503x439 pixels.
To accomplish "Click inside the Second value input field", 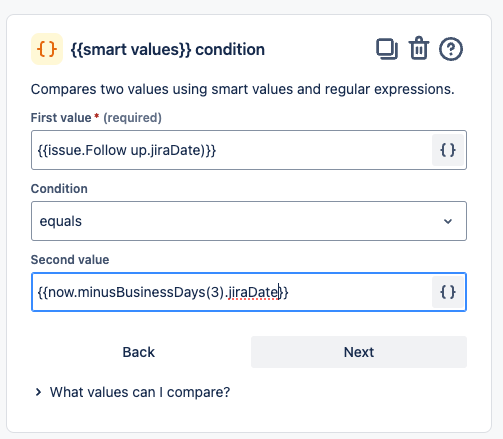I will point(231,292).
